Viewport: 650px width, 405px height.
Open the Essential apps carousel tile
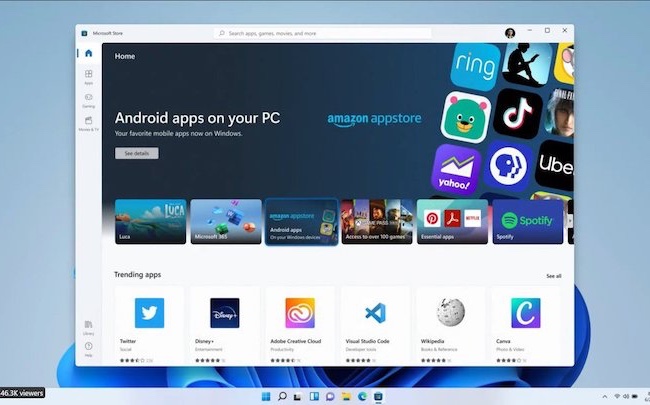[452, 221]
